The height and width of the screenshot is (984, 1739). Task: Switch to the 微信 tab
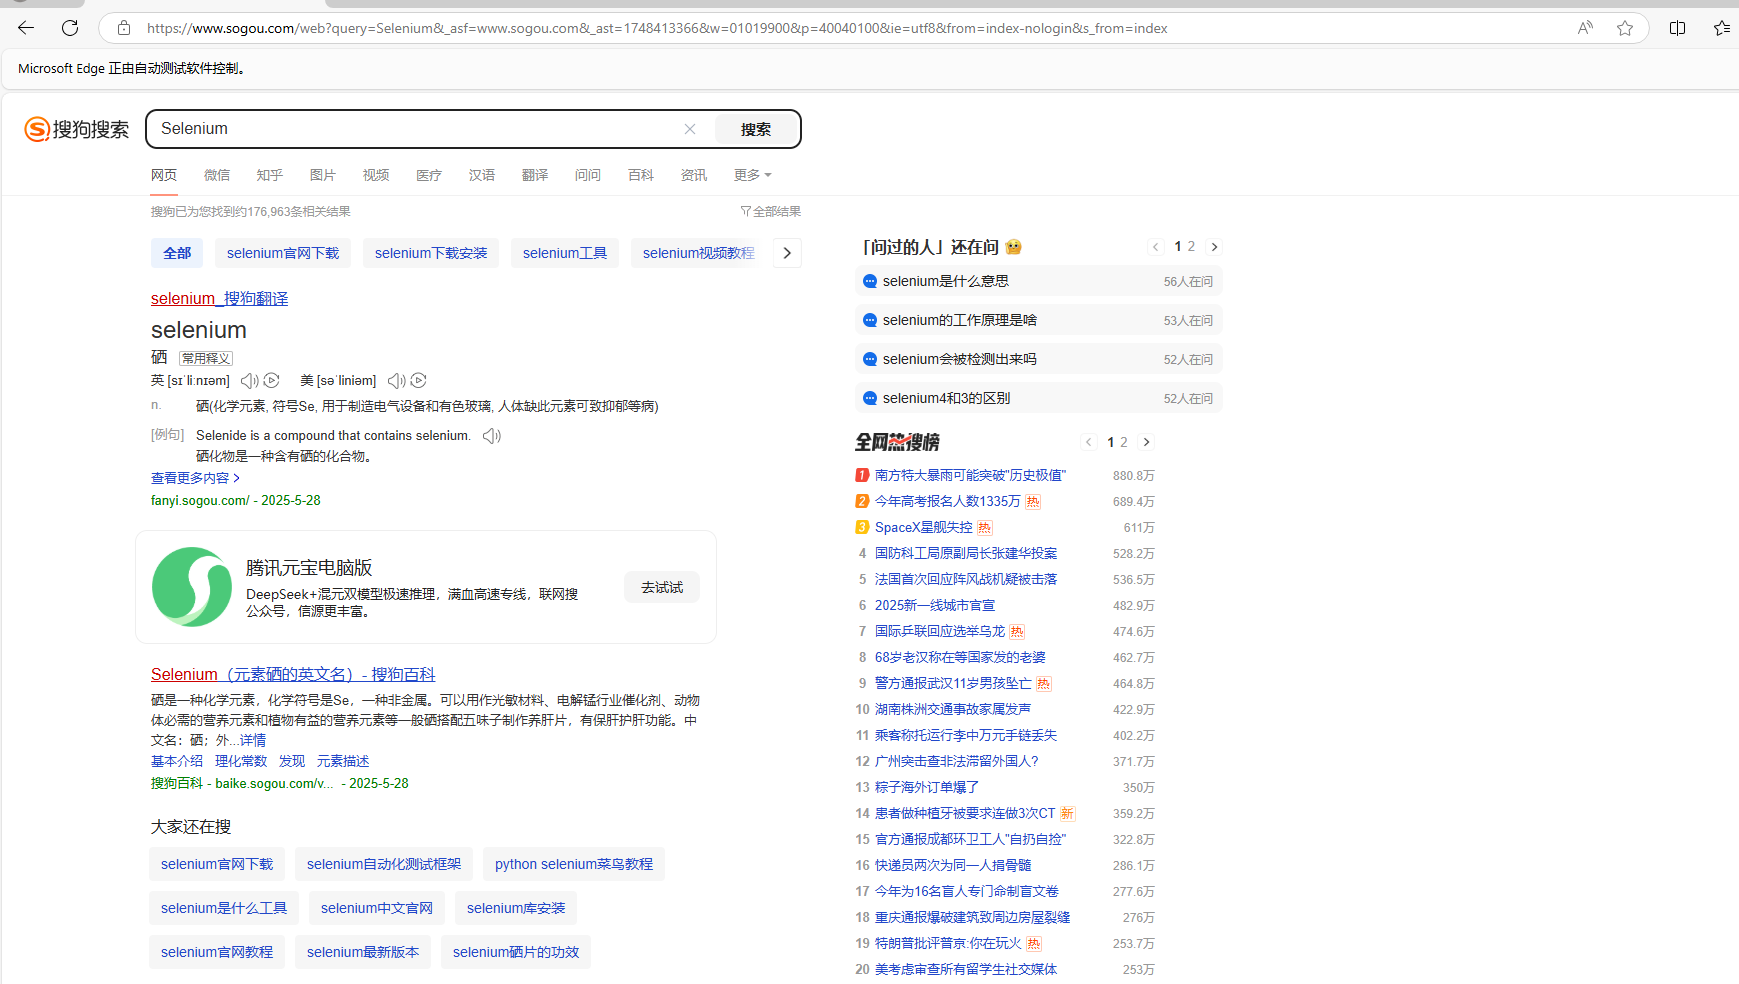coord(217,175)
